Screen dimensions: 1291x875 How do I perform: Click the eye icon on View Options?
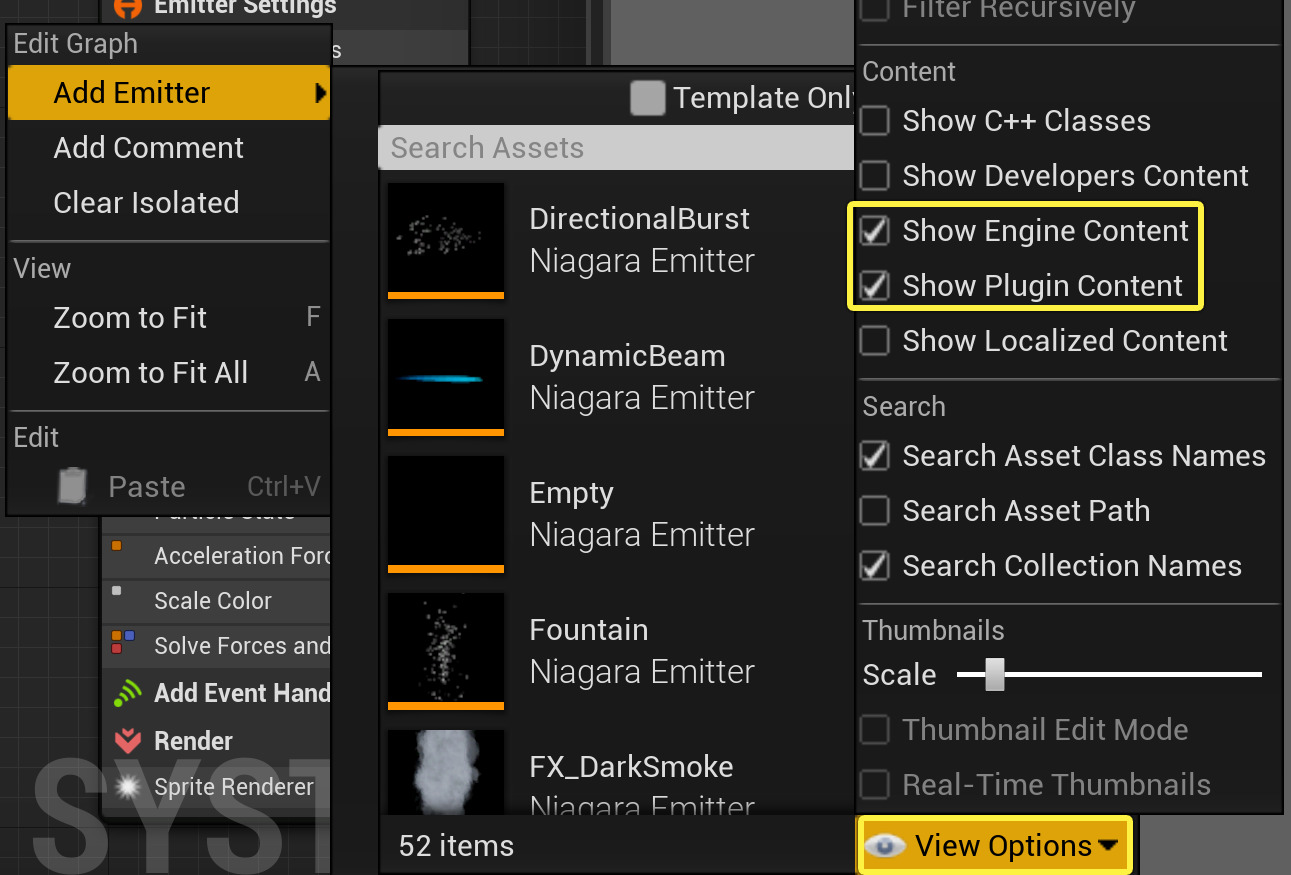click(885, 846)
